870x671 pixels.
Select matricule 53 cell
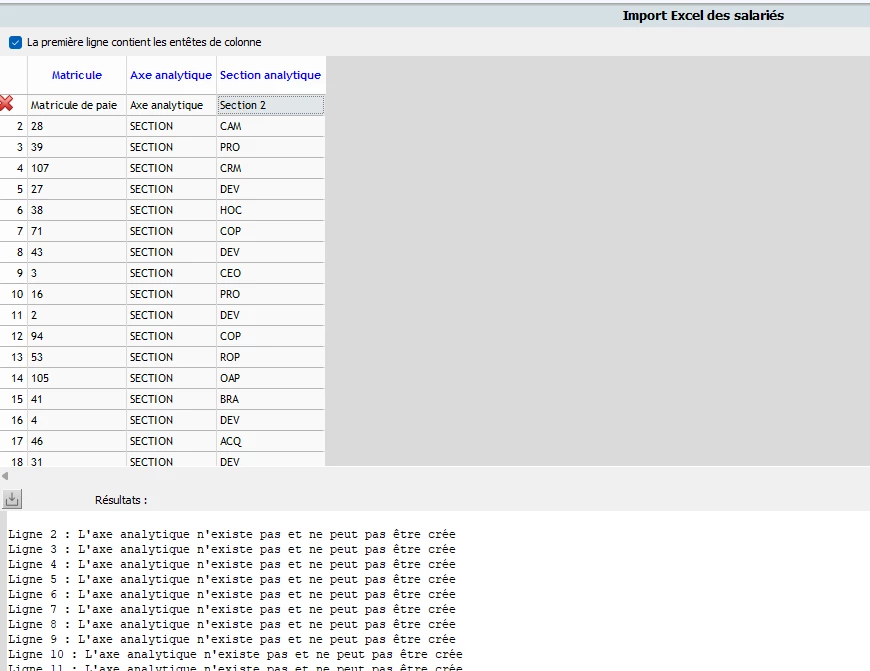tap(77, 357)
